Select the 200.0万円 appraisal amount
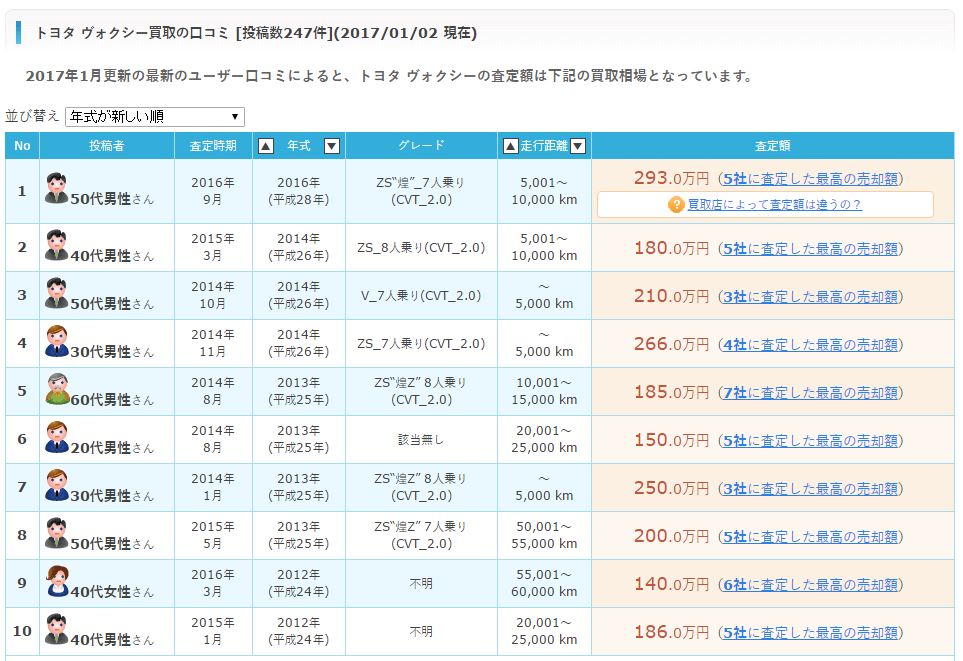 coord(671,536)
